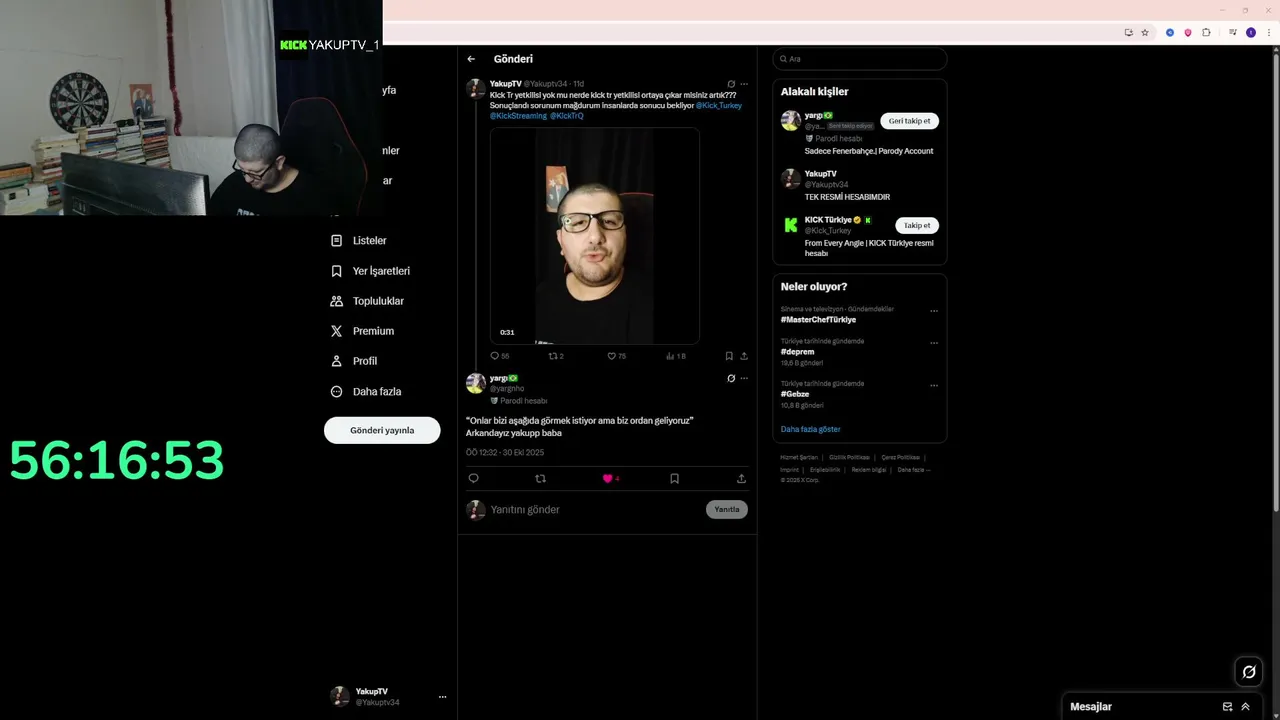The height and width of the screenshot is (720, 1280).
Task: Click the Gönderi yayınla button
Action: tap(382, 430)
